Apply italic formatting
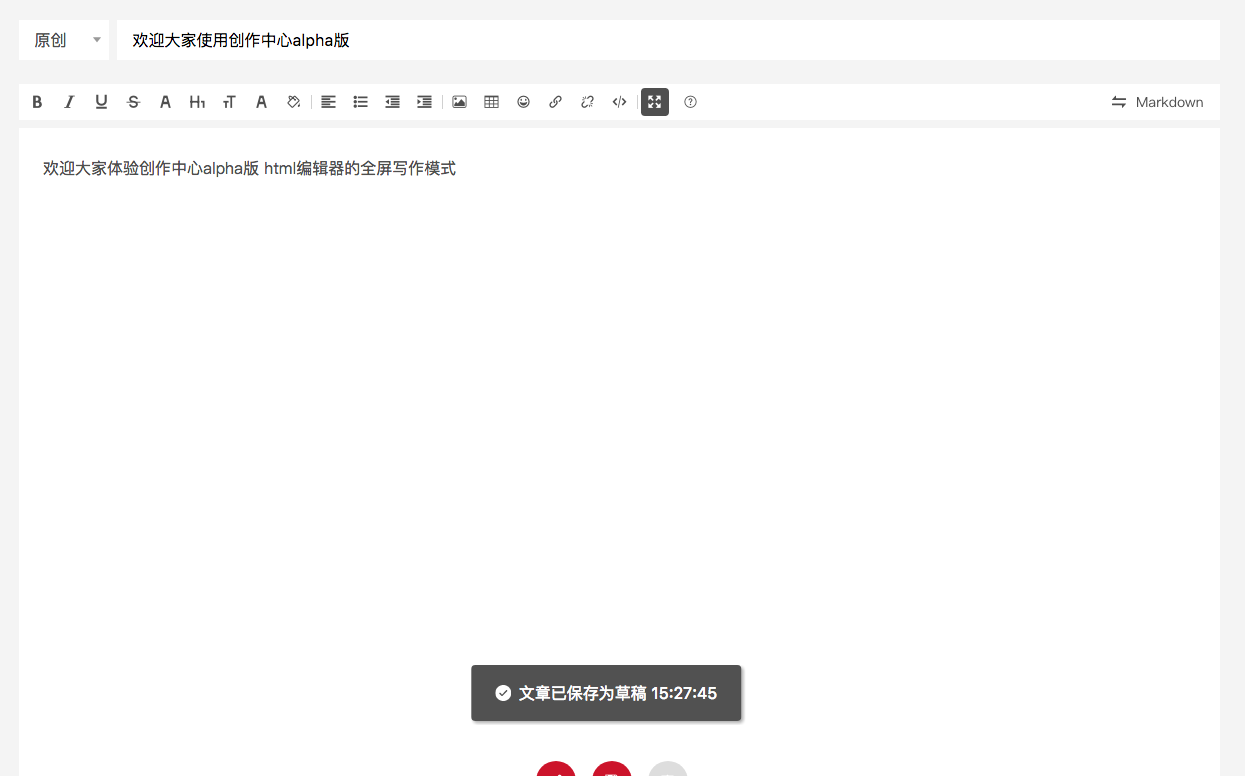 pyautogui.click(x=69, y=102)
